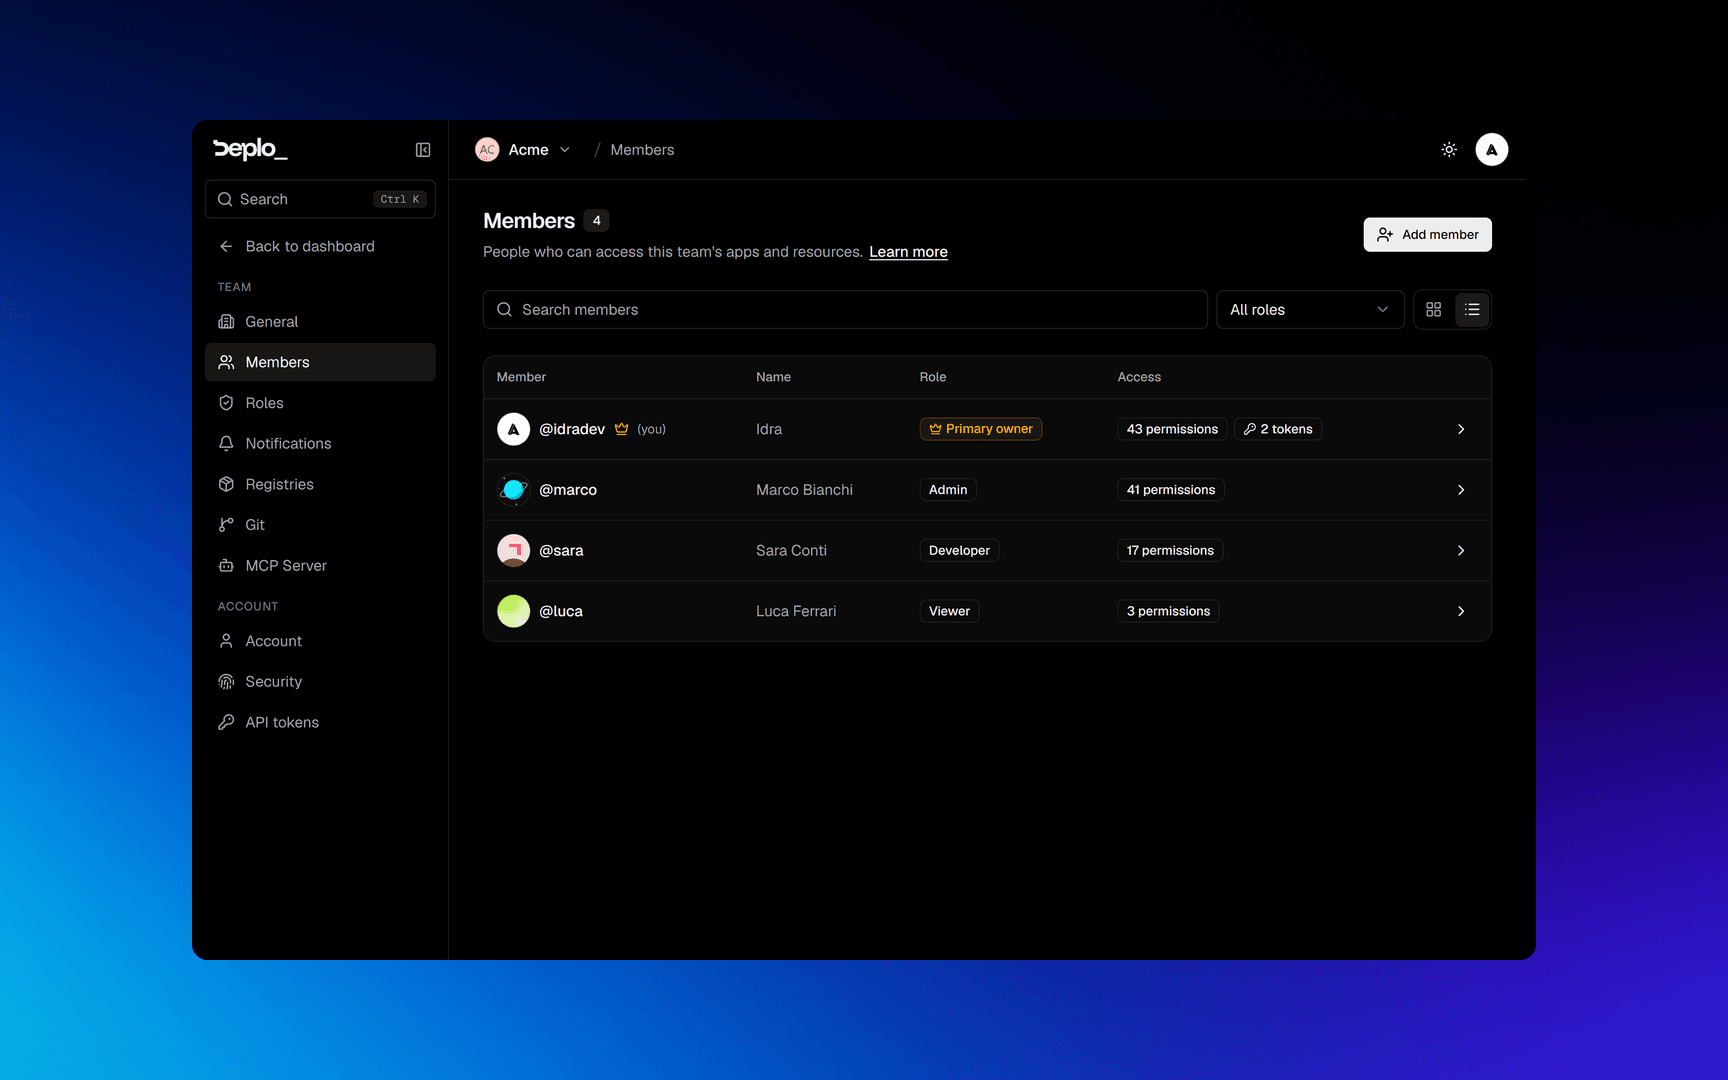1728x1080 pixels.
Task: Click the Git branch icon
Action: 226,525
